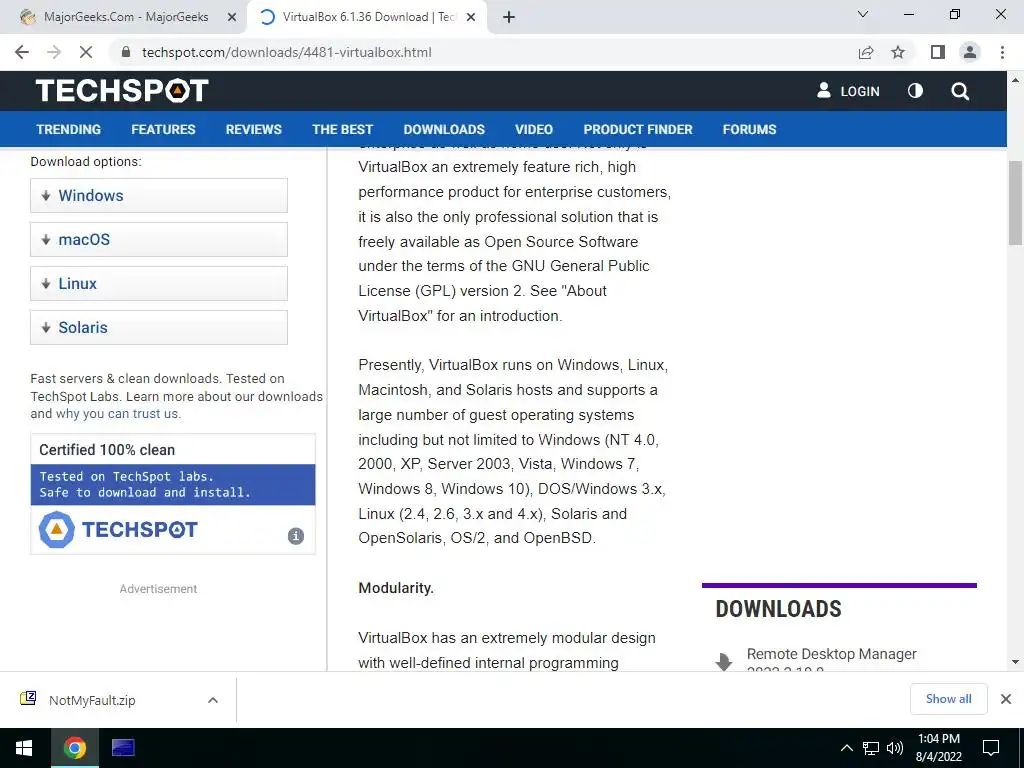Screen dimensions: 1024x768
Task: Choose the Linux download option
Action: point(159,283)
